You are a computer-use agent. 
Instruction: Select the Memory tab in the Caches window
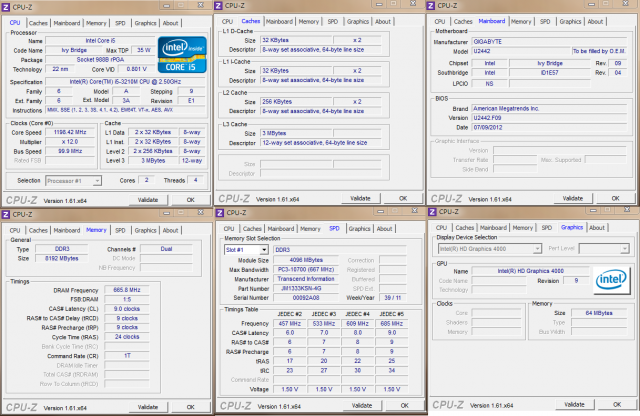coord(310,20)
